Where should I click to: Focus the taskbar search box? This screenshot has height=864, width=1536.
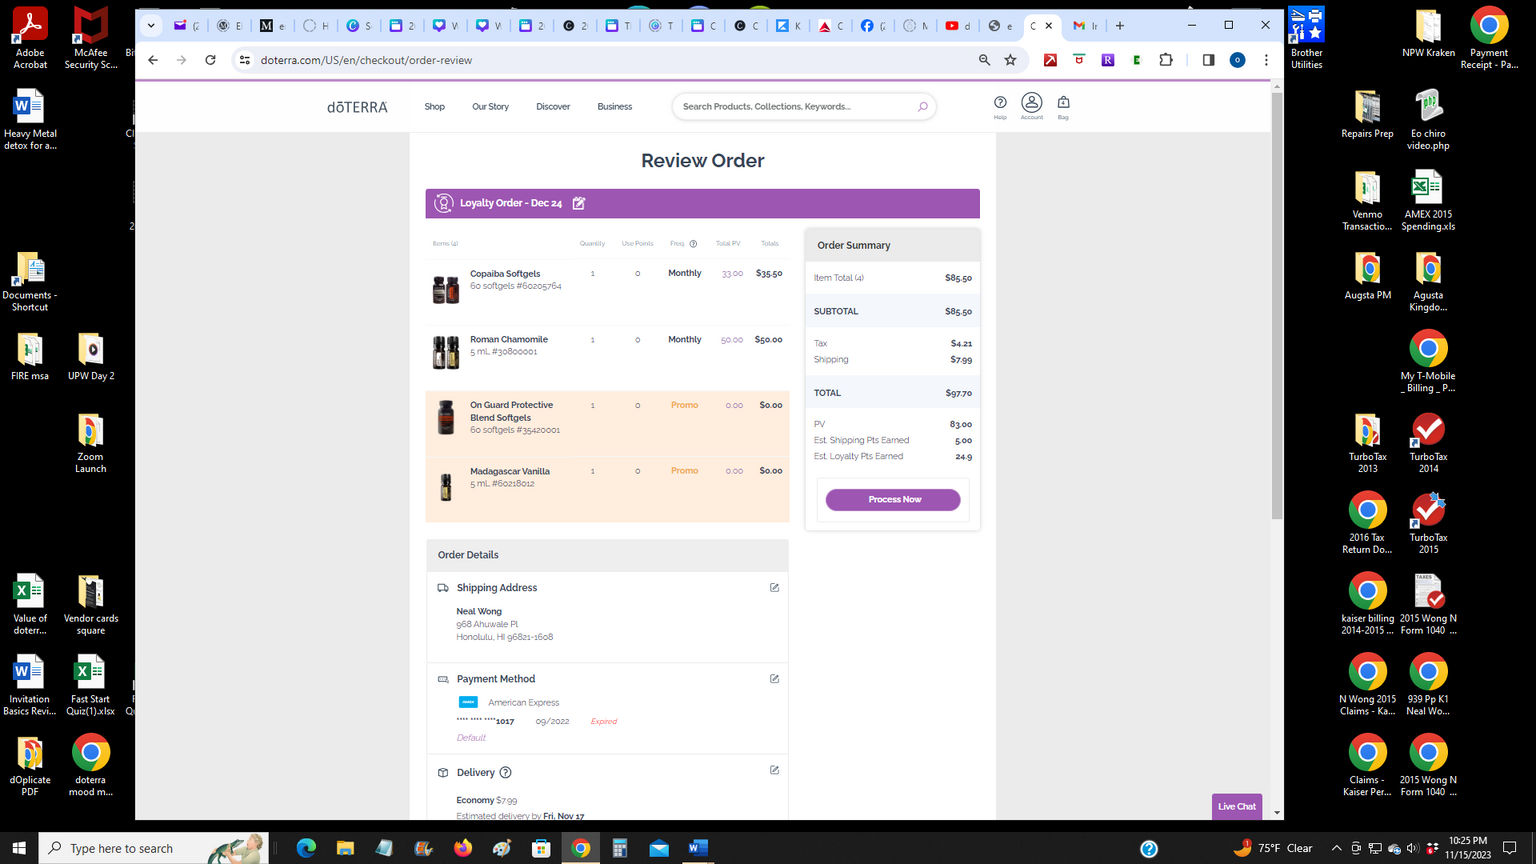click(x=154, y=848)
